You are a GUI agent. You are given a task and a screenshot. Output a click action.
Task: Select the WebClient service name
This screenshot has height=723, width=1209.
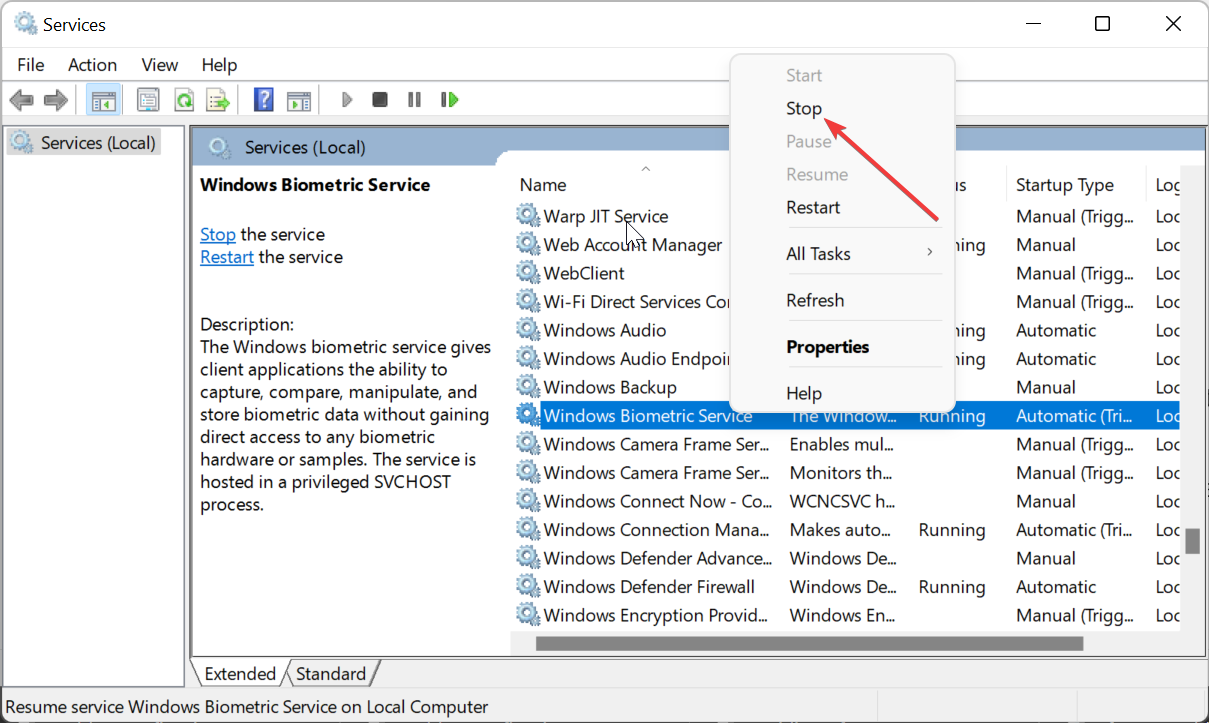(584, 272)
